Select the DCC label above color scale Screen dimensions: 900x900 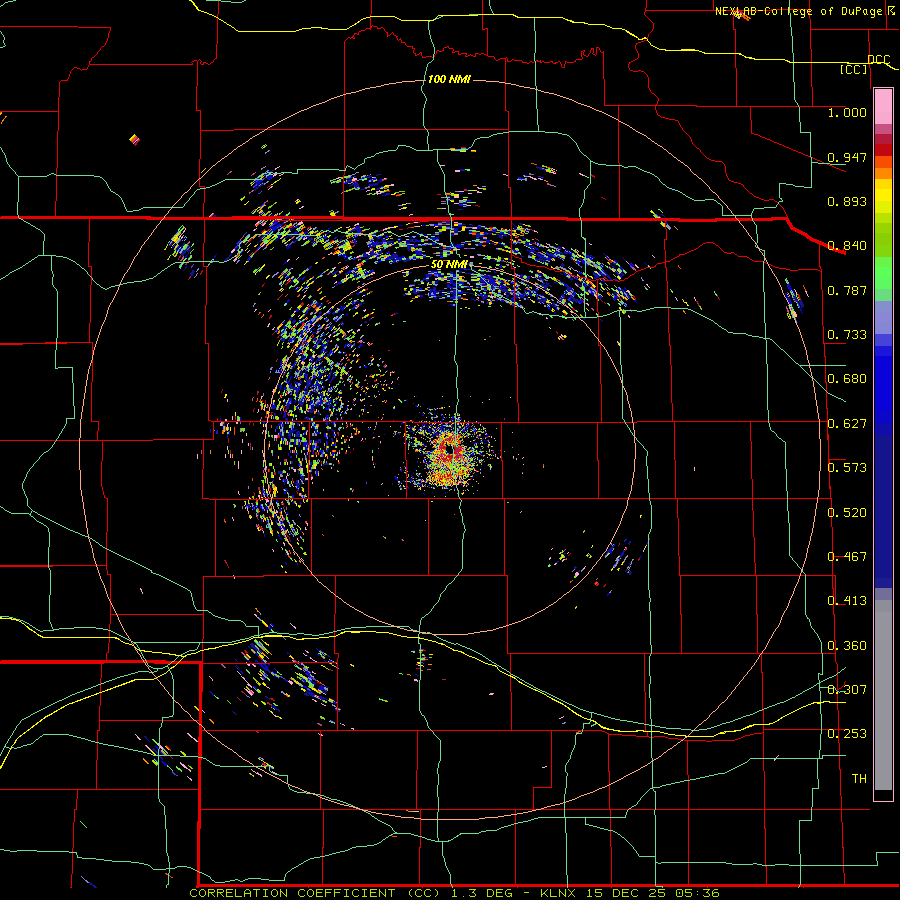[878, 60]
